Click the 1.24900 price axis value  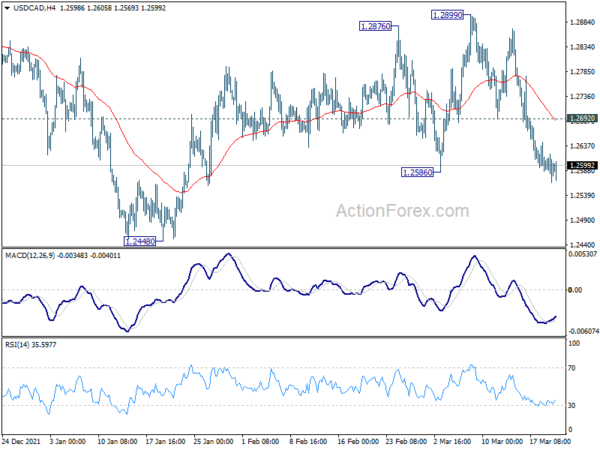pyautogui.click(x=582, y=220)
